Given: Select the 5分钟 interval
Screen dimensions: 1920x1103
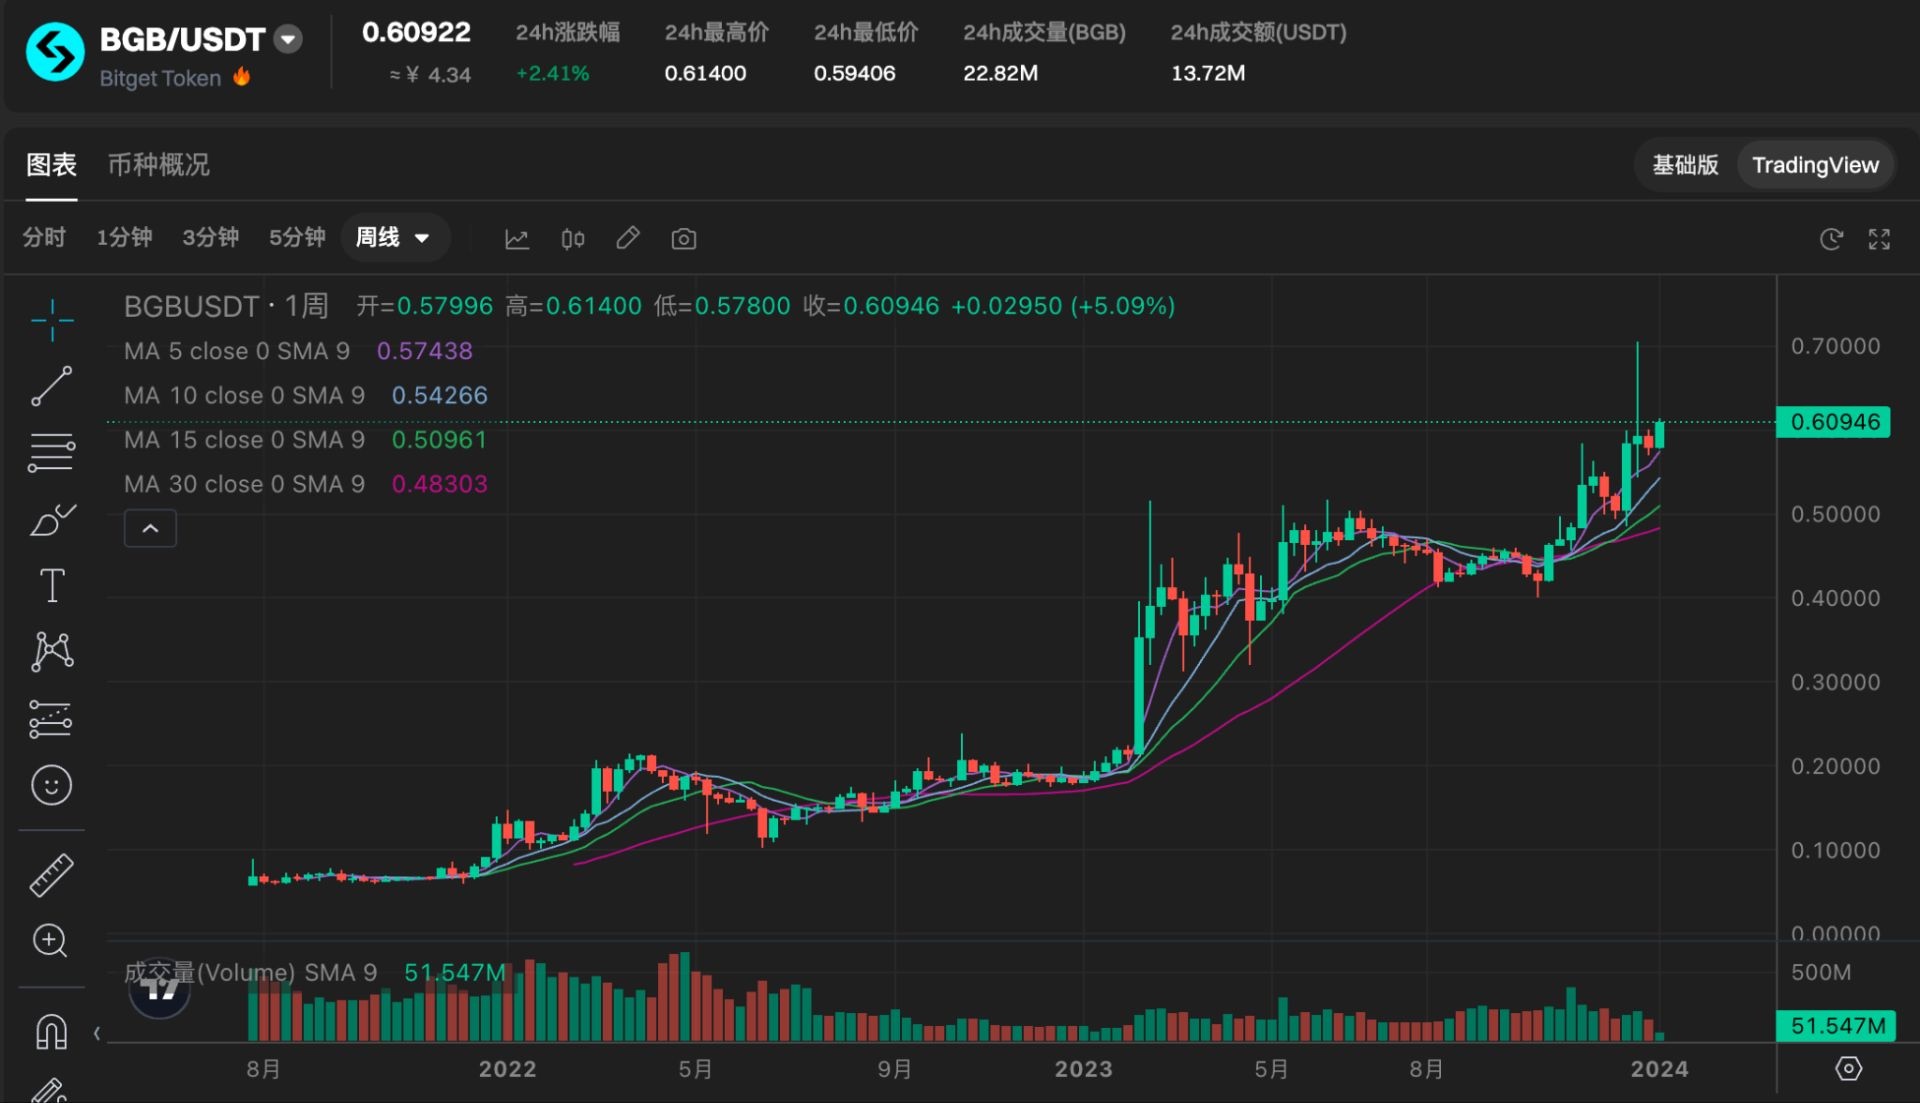Looking at the screenshot, I should (297, 238).
